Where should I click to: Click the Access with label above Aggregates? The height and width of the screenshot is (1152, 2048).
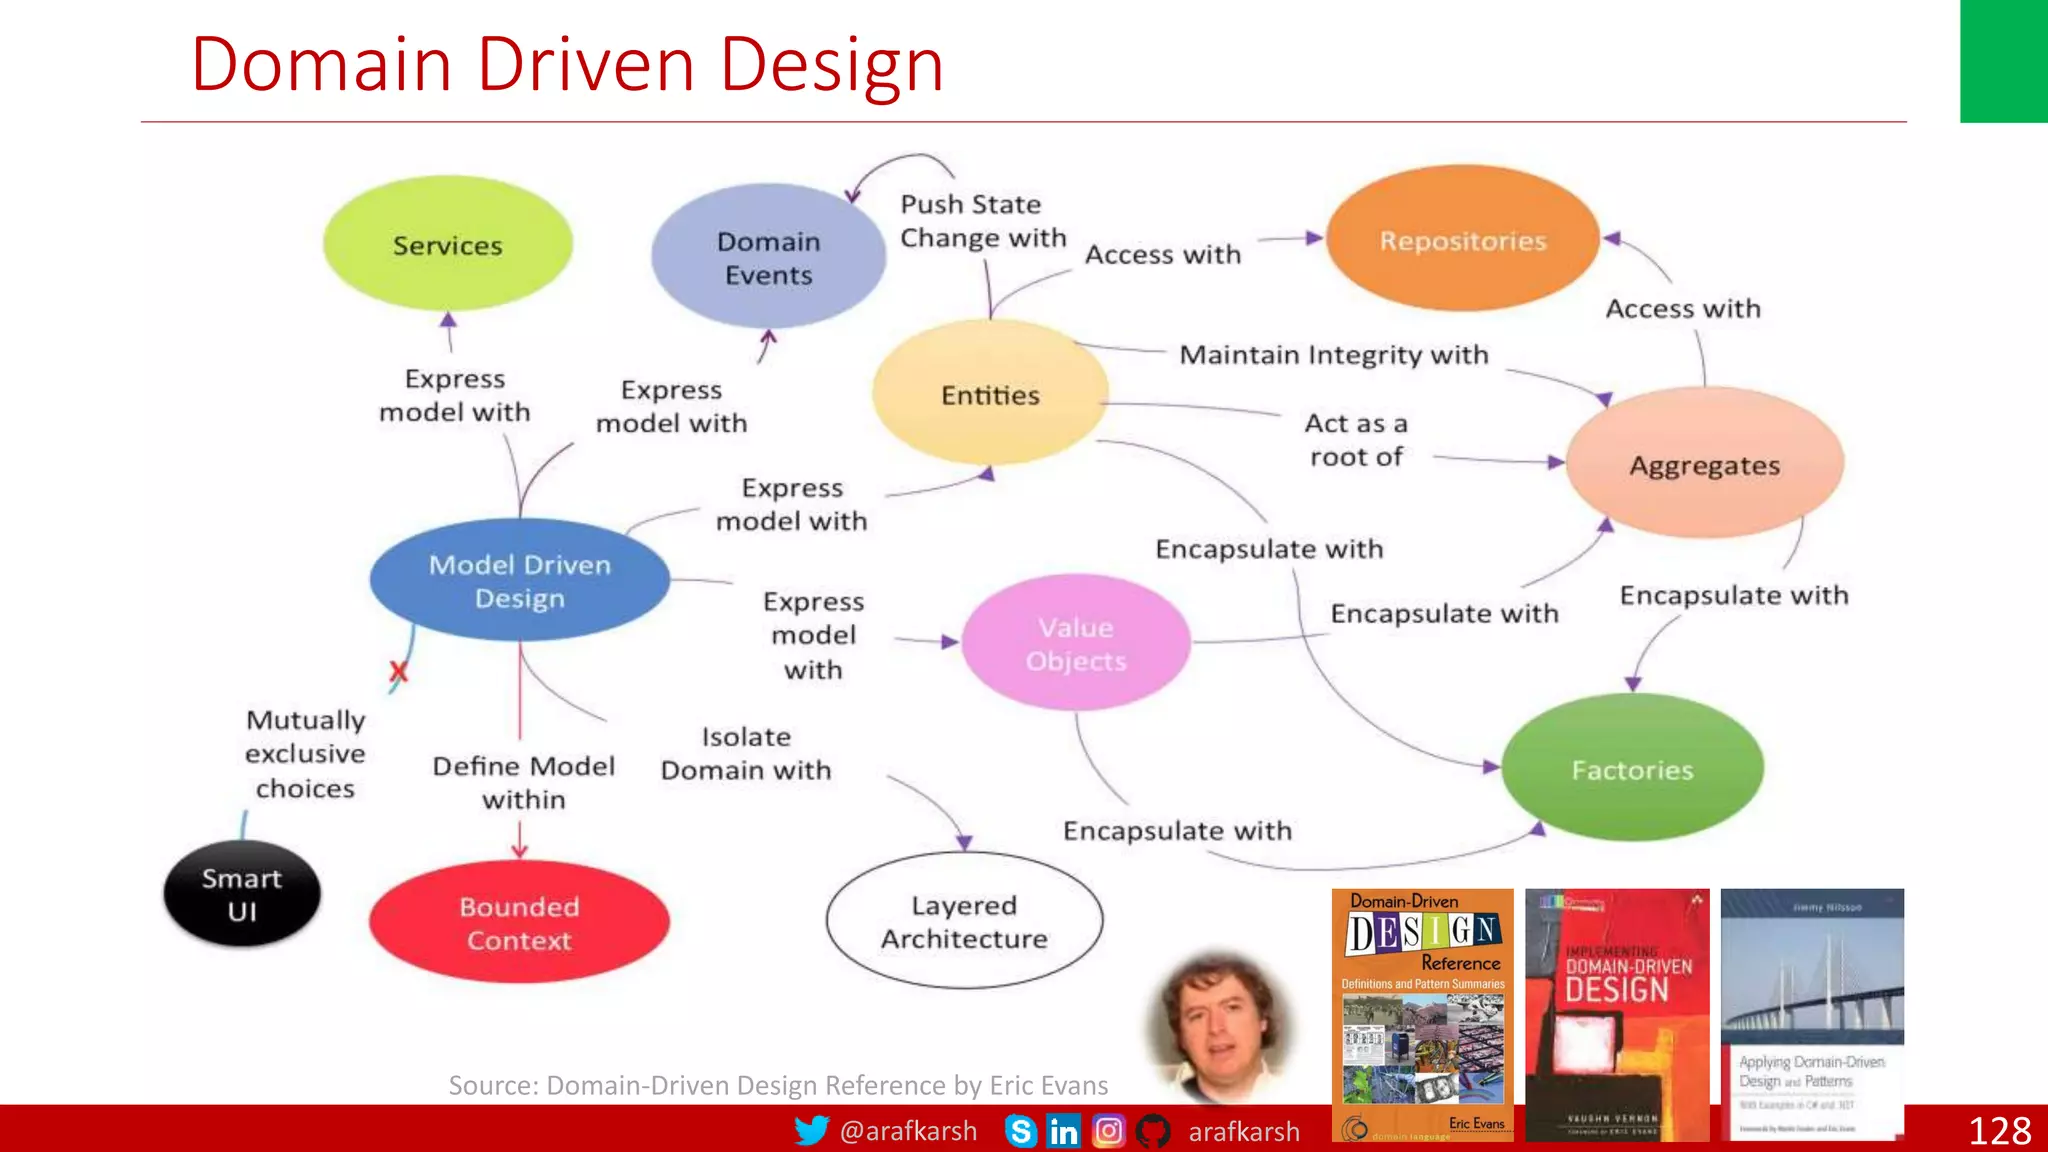click(x=1683, y=308)
